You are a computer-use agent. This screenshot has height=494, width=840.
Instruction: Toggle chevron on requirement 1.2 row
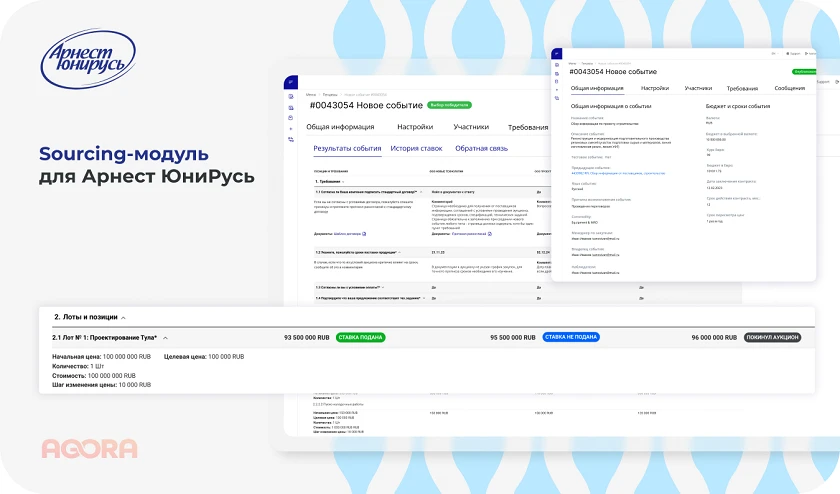coord(400,252)
